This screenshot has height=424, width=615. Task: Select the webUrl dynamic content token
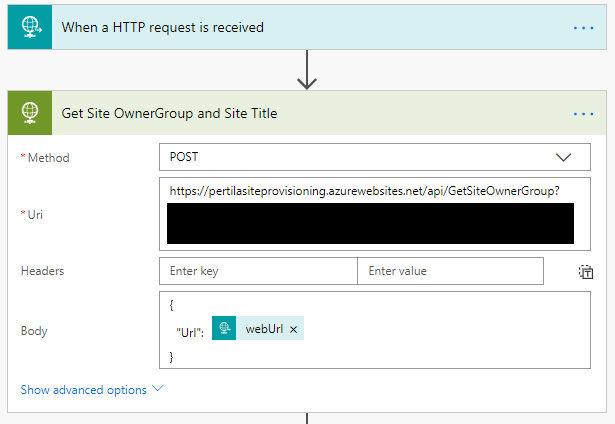coord(264,330)
